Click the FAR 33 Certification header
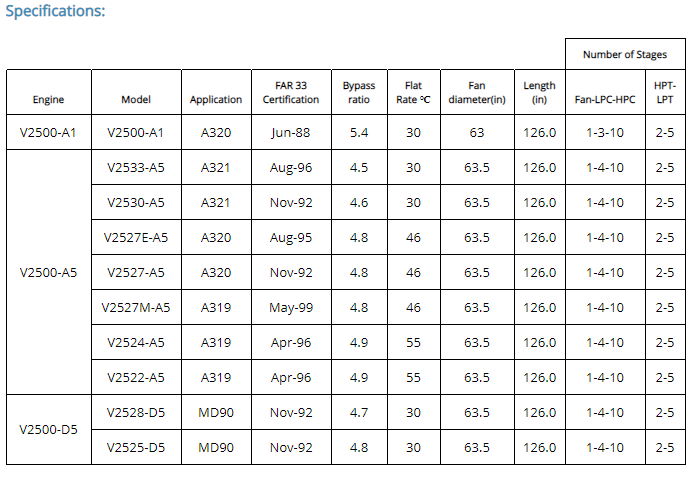 291,93
